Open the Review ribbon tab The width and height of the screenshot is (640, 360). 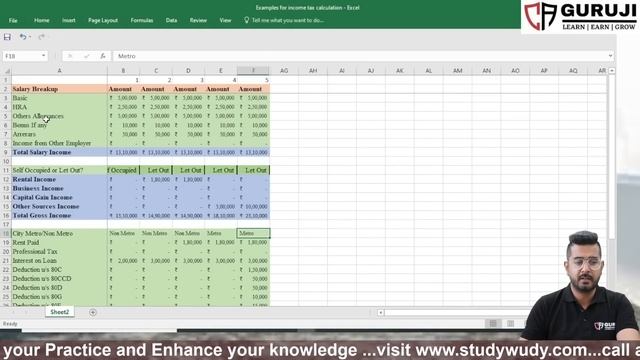pos(198,20)
